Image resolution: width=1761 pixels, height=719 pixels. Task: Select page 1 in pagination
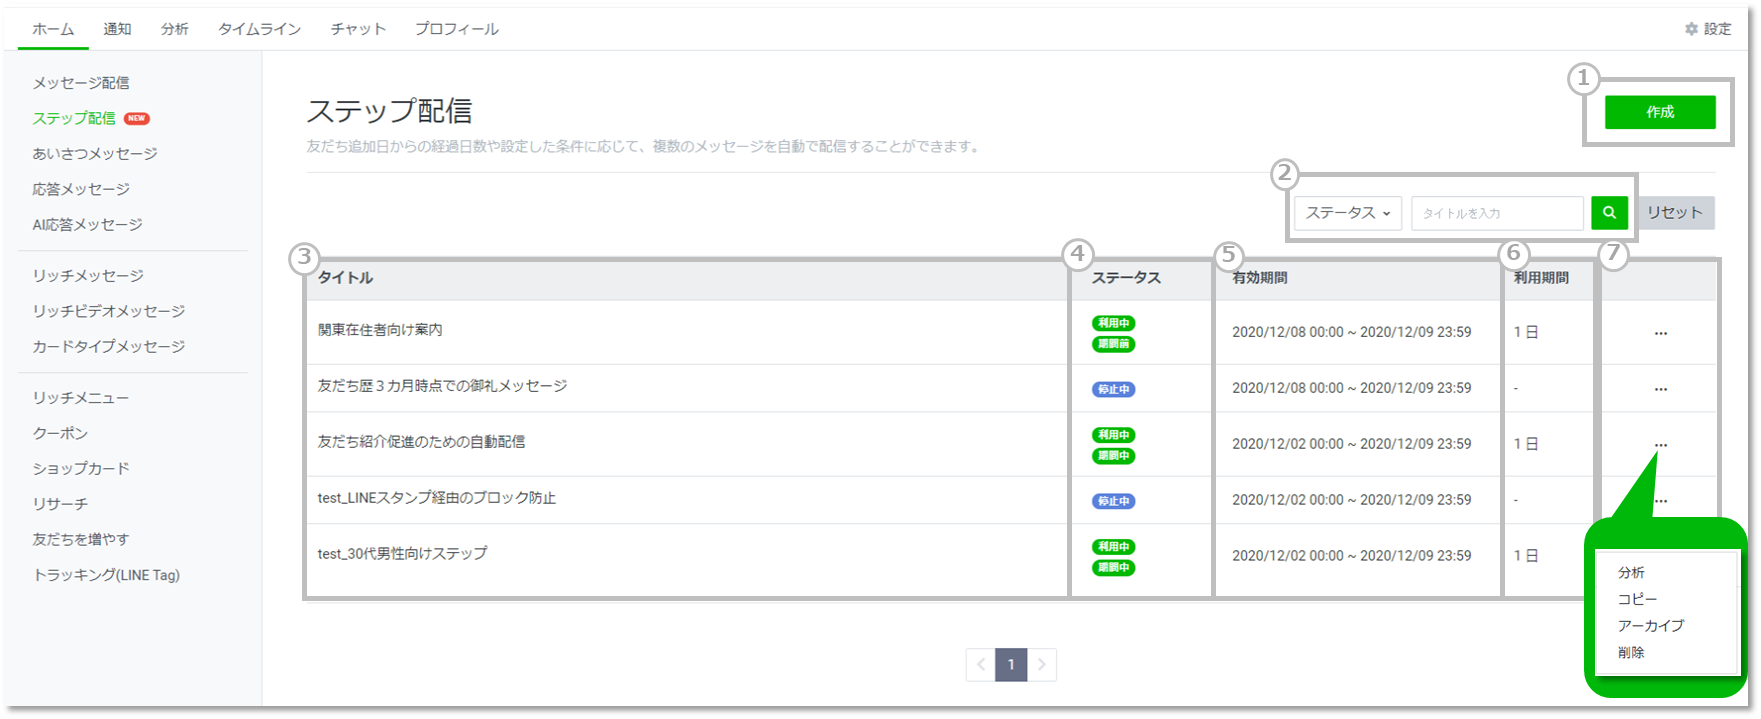(x=1011, y=664)
